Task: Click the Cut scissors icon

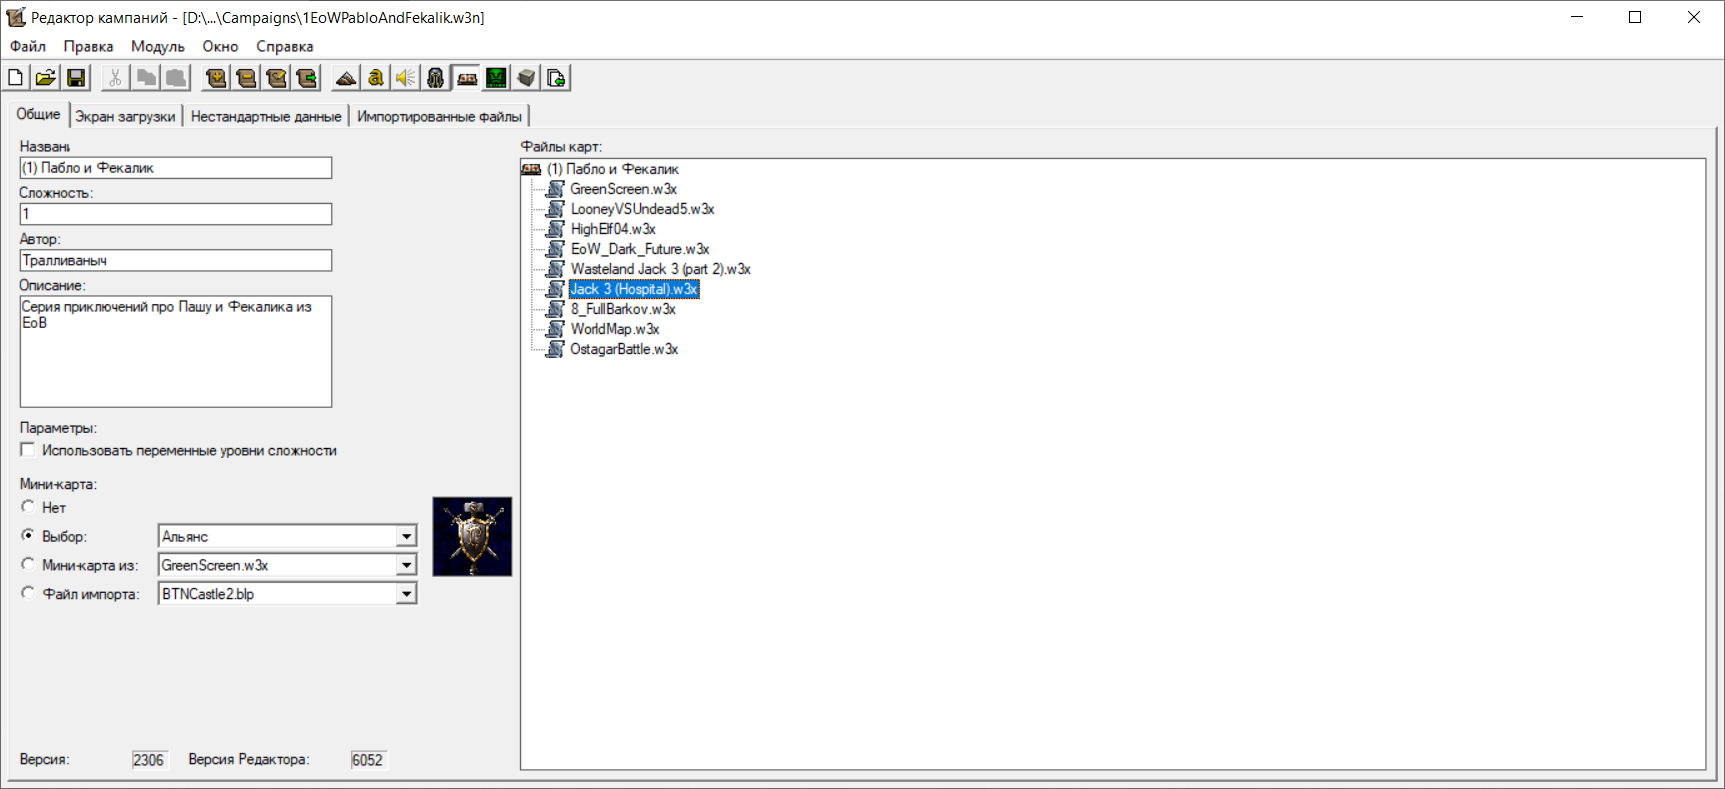Action: [116, 78]
